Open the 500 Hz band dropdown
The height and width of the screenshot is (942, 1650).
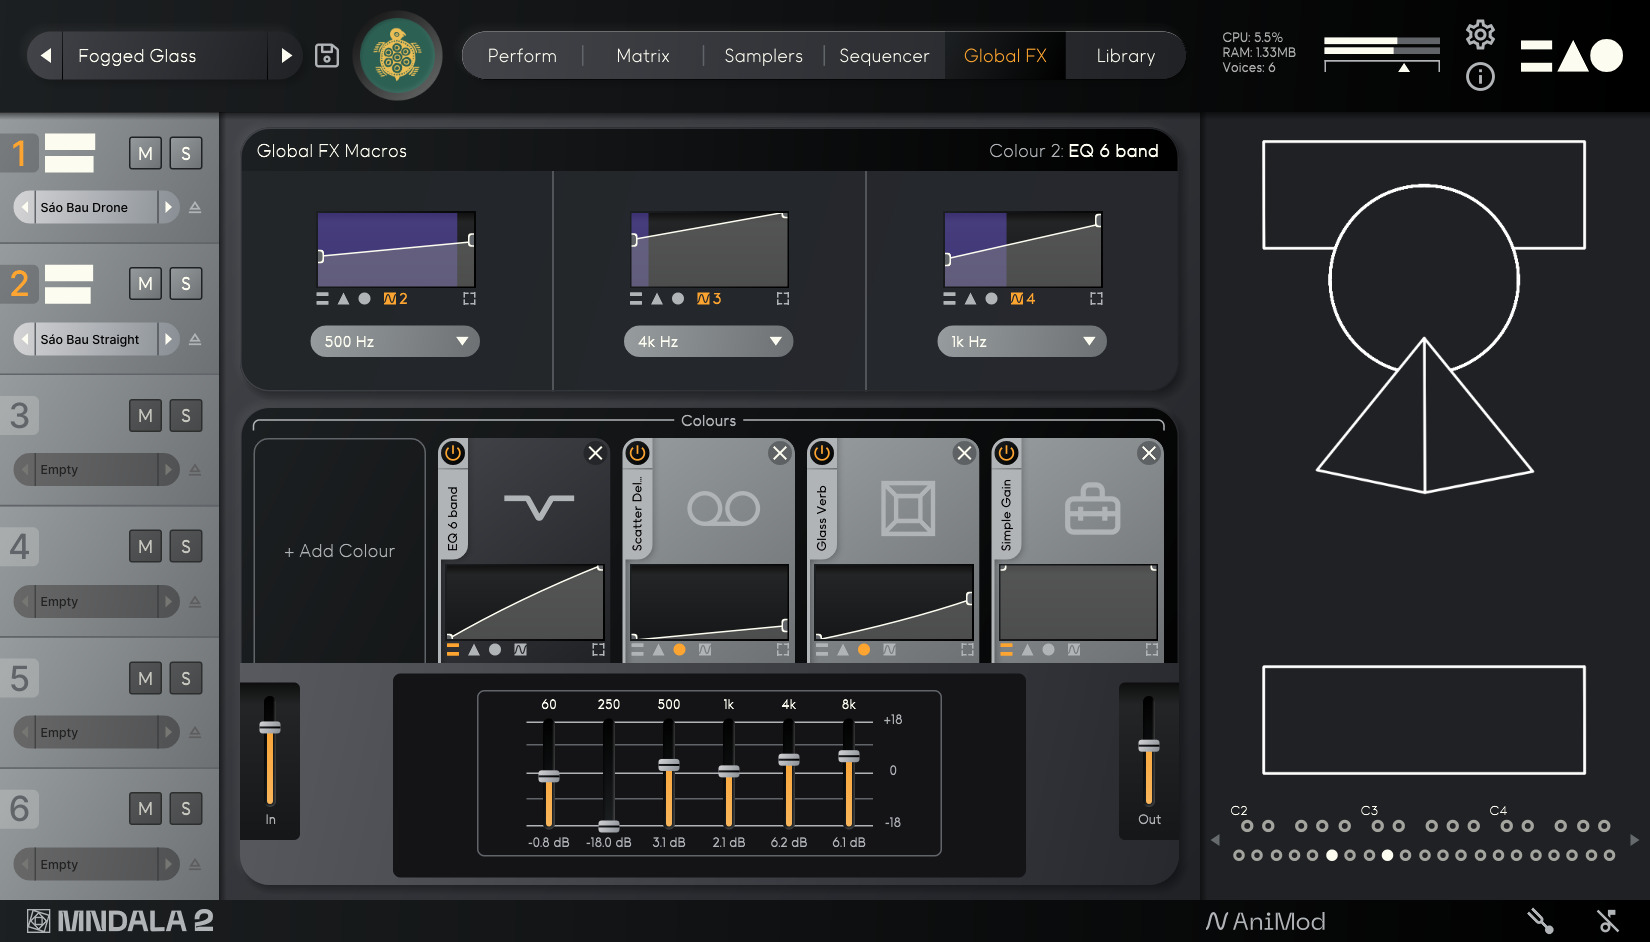395,341
